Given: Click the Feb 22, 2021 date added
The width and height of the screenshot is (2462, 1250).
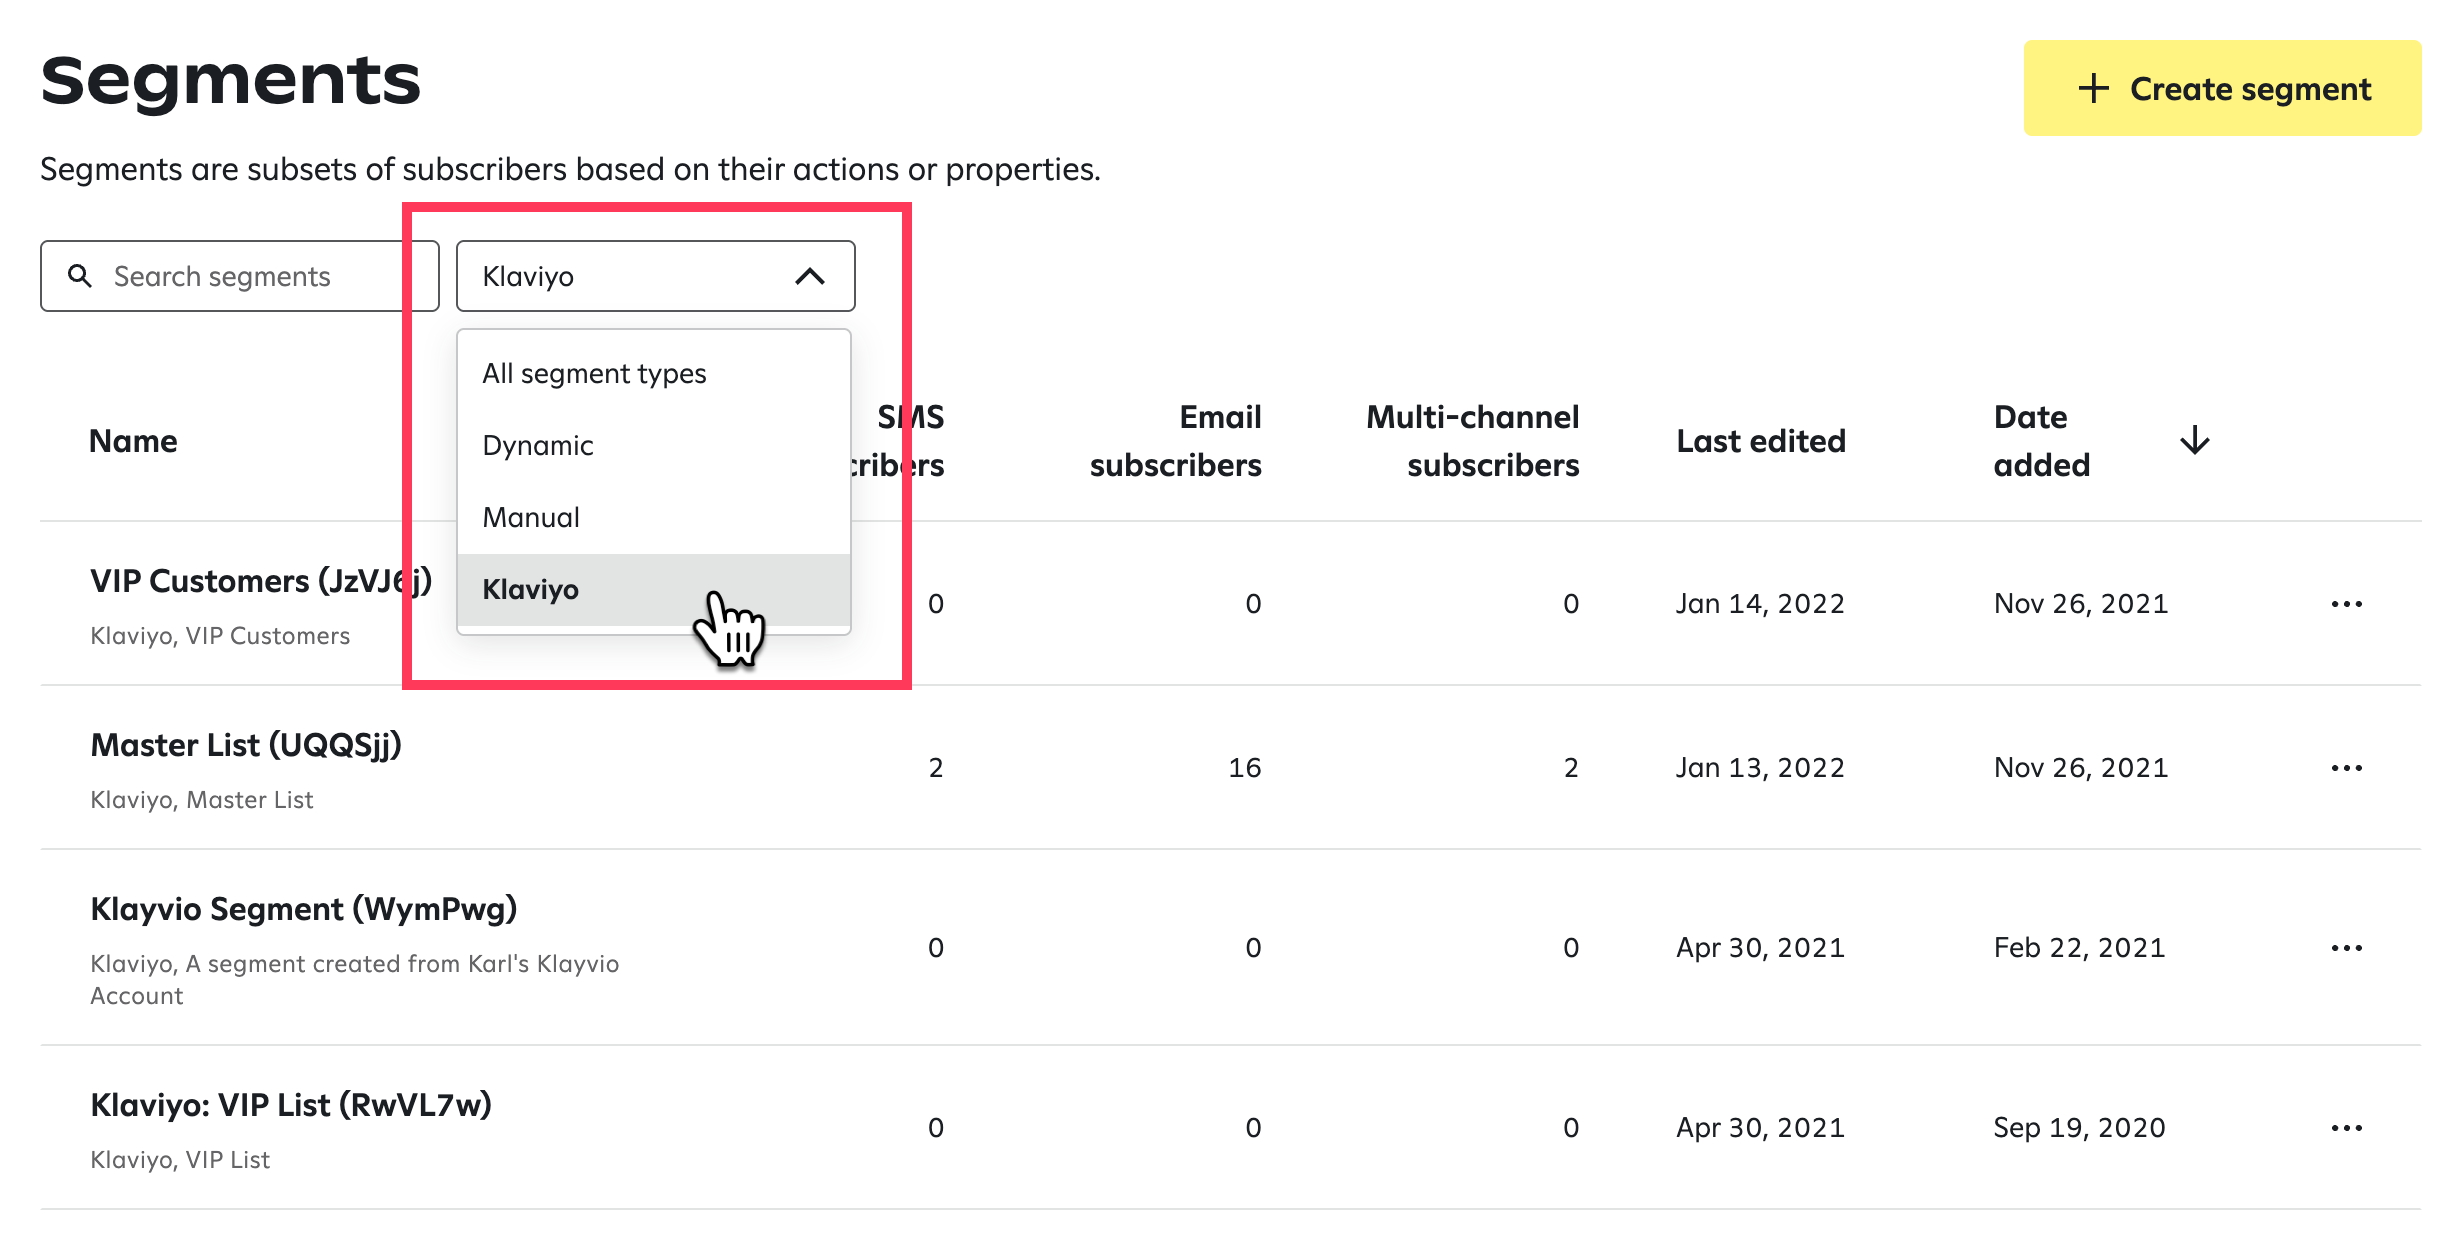Looking at the screenshot, I should coord(2079,948).
